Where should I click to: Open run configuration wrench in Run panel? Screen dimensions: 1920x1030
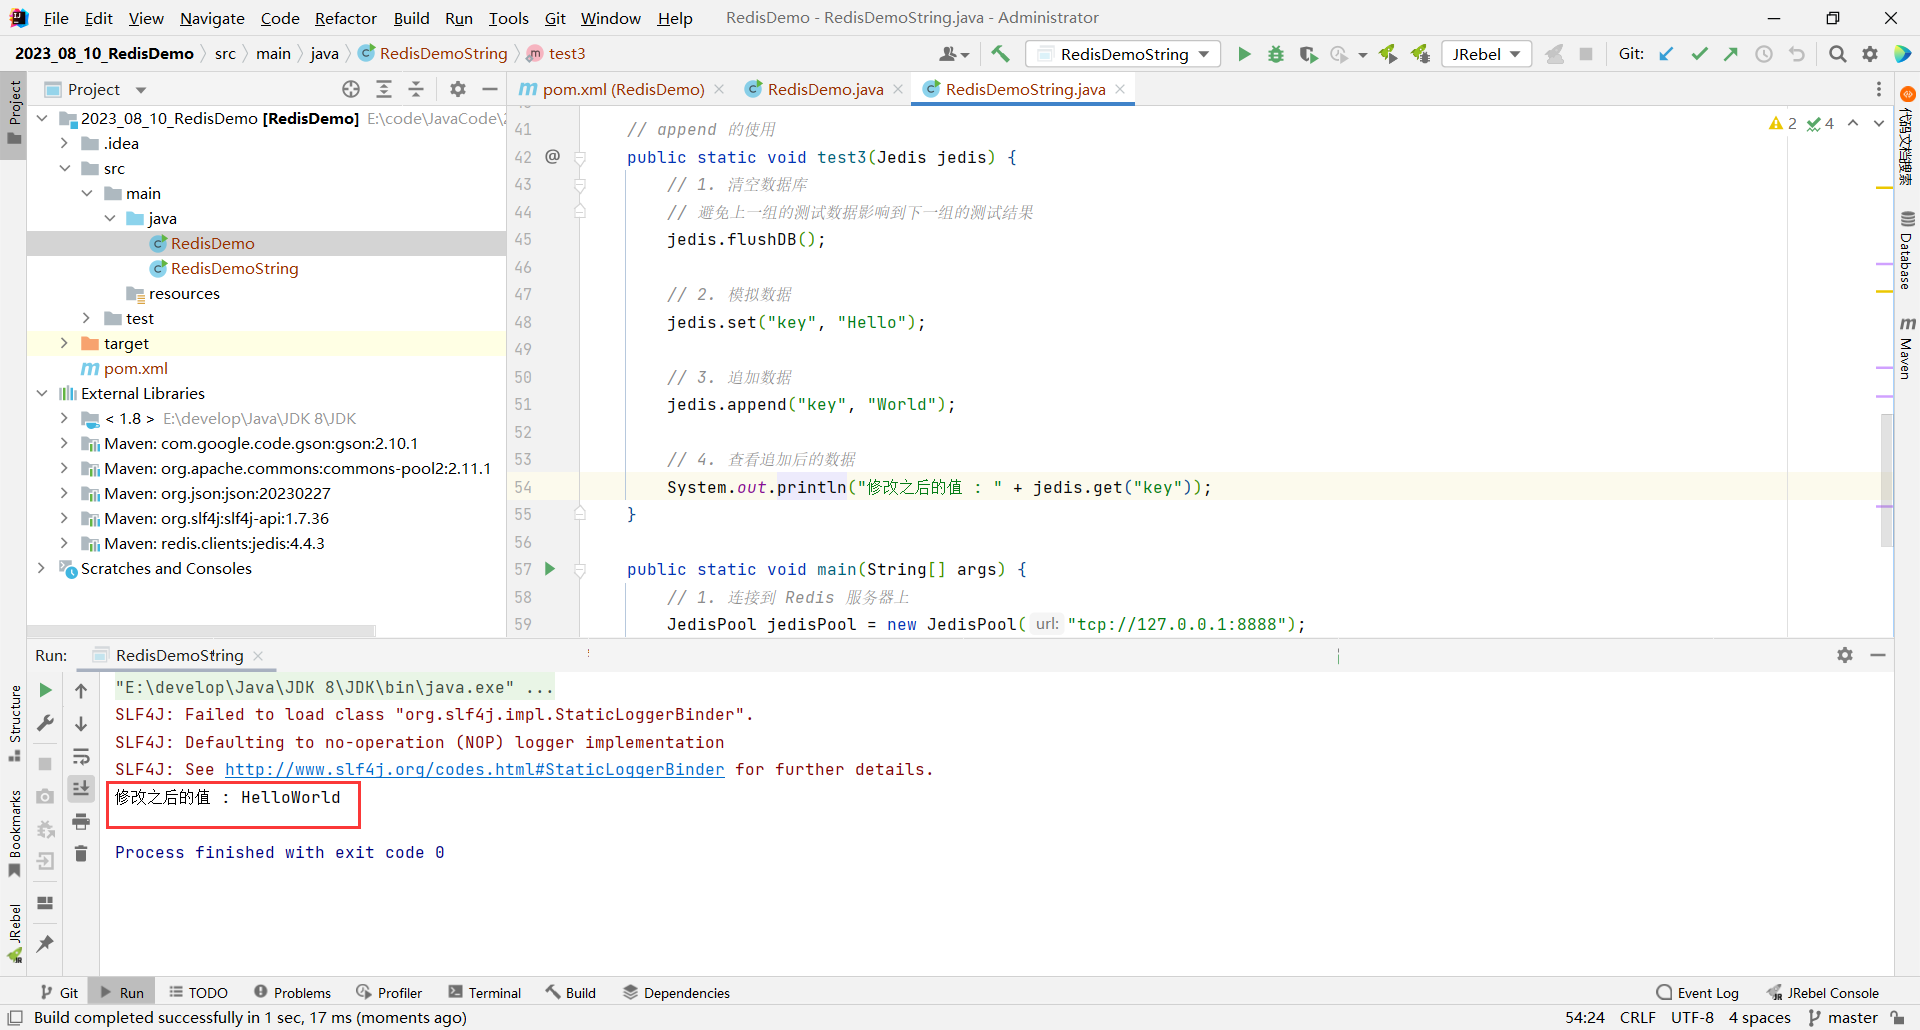[45, 722]
